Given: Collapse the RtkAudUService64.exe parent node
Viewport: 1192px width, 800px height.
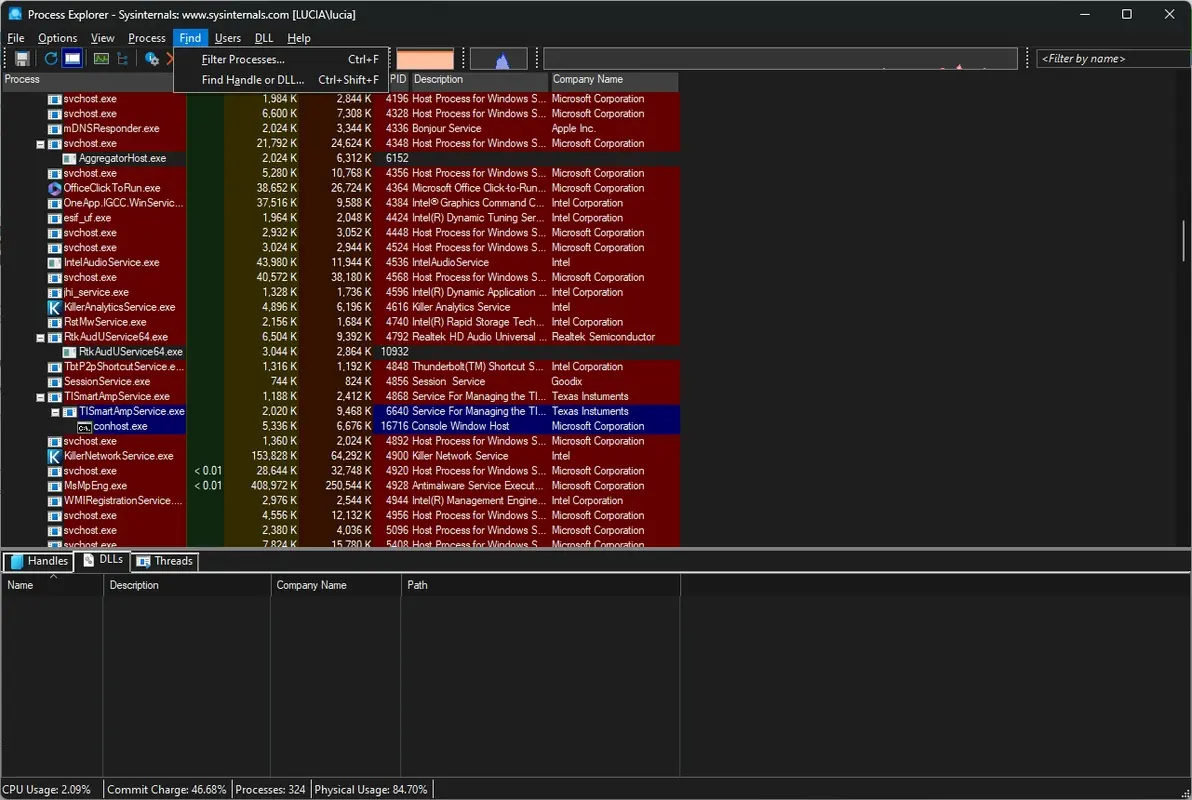Looking at the screenshot, I should 40,337.
